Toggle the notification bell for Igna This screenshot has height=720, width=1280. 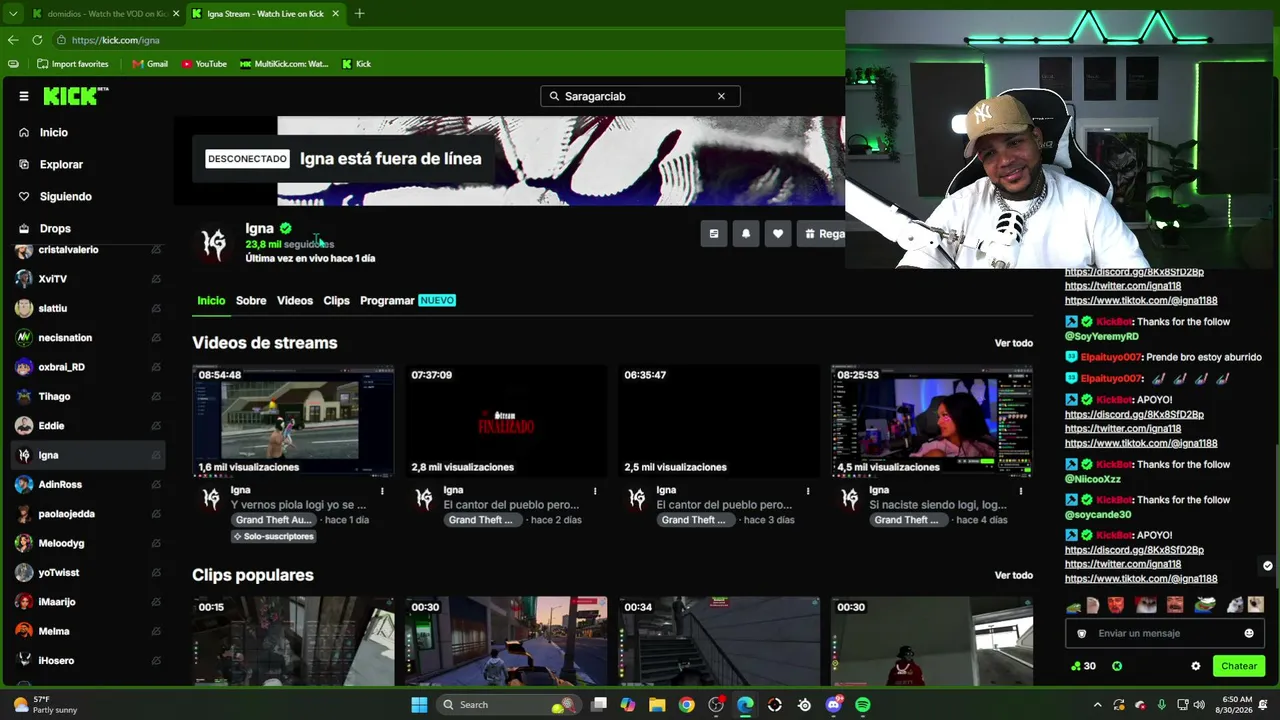tap(746, 234)
